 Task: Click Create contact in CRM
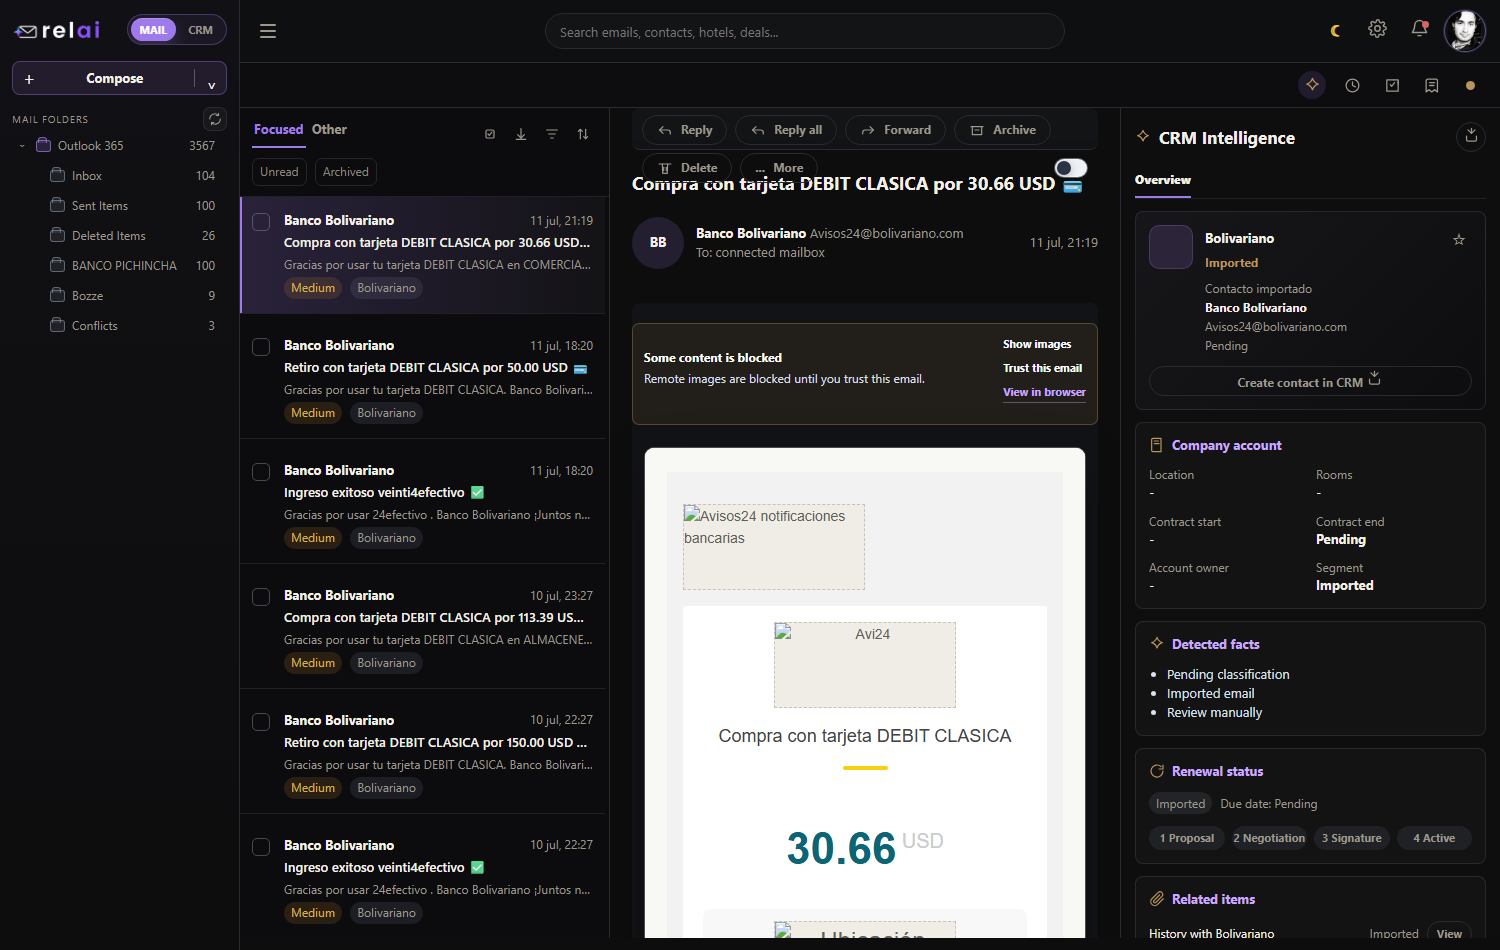tap(1310, 381)
